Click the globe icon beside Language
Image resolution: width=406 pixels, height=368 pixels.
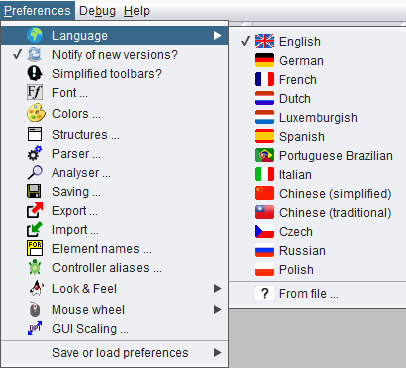(35, 35)
